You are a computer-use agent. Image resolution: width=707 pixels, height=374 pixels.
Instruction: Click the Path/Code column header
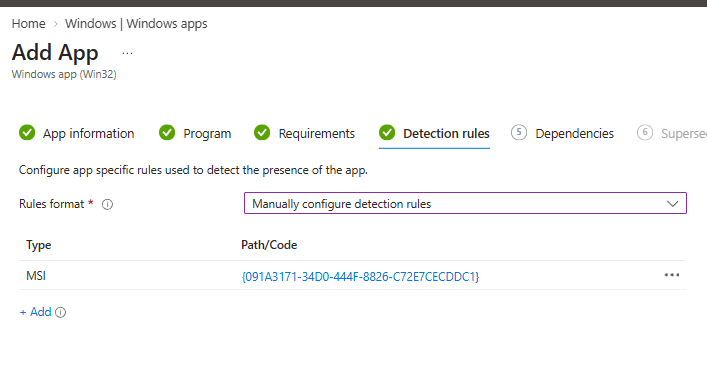click(x=269, y=245)
